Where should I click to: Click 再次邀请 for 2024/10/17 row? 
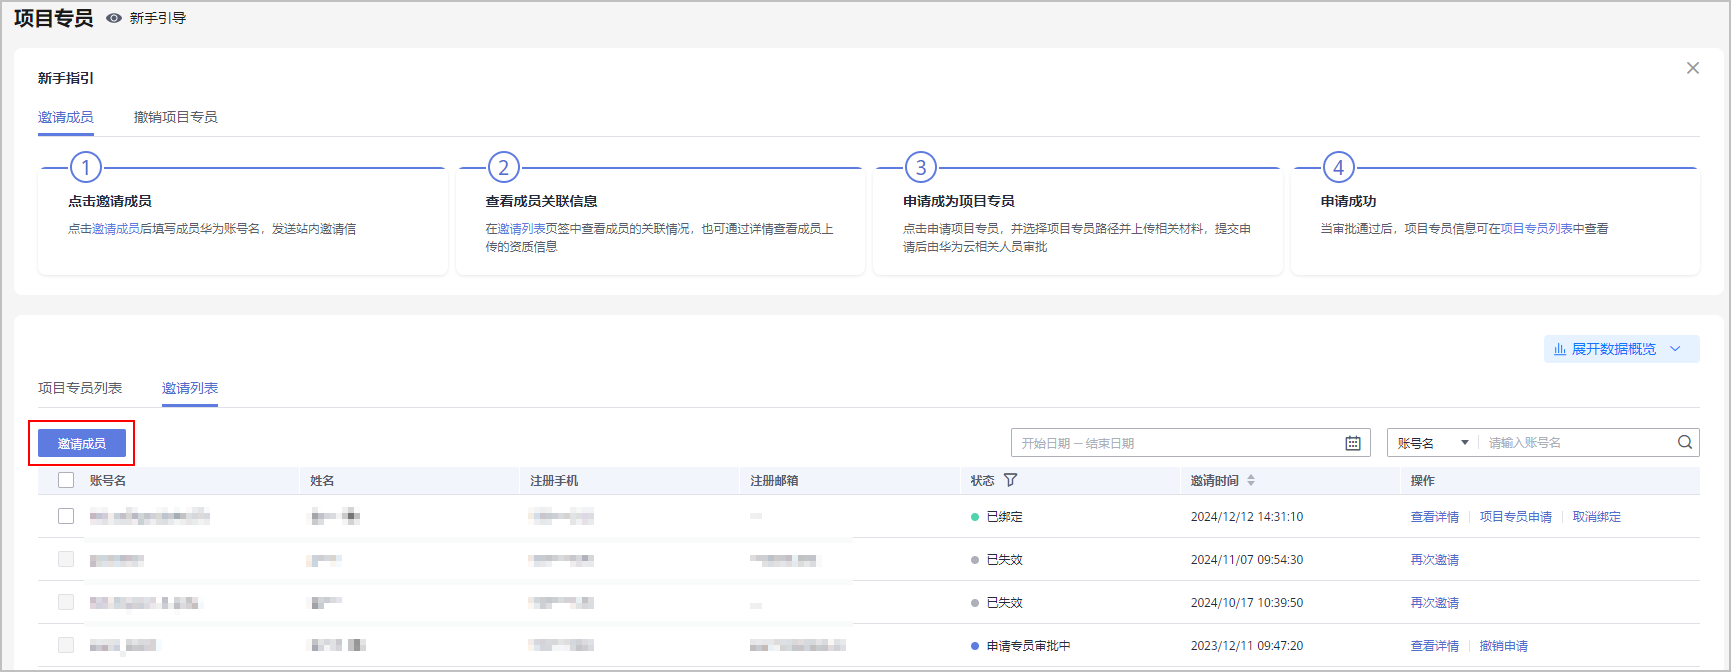coord(1435,603)
